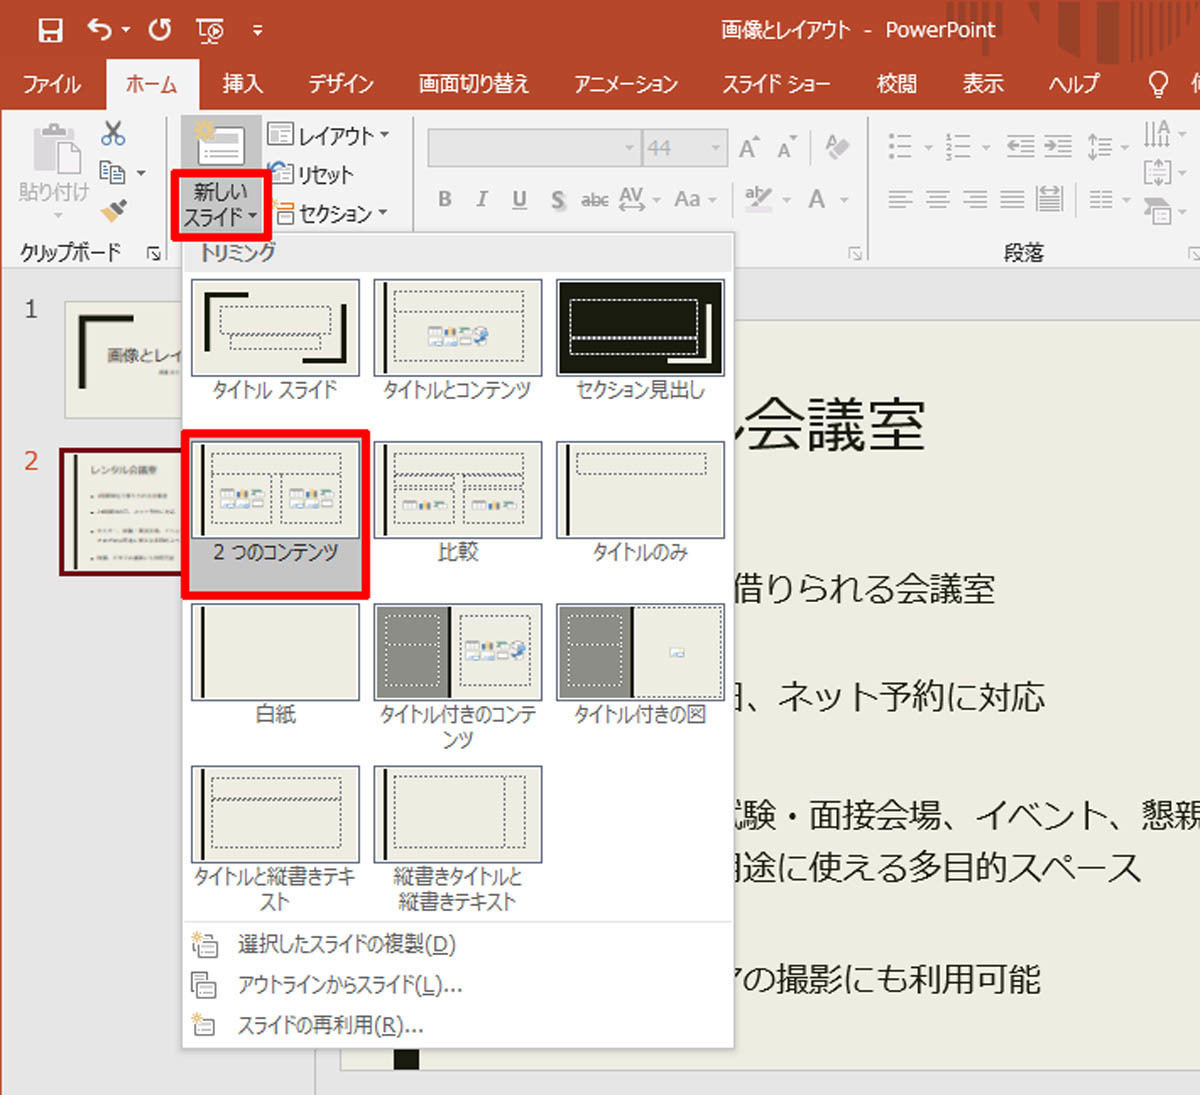Click the decrease font size icon
This screenshot has height=1095, width=1200.
pos(787,148)
